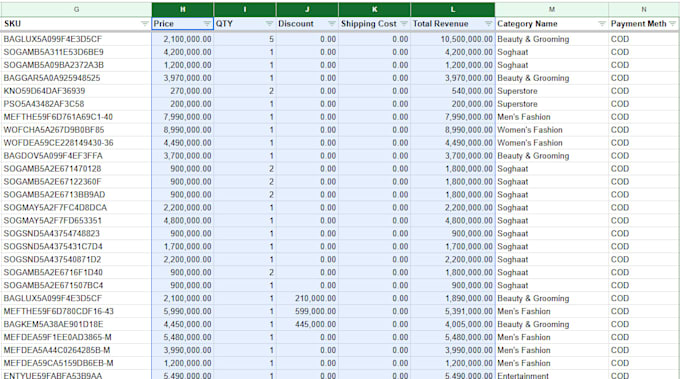
Task: Select column H header
Action: click(x=183, y=9)
